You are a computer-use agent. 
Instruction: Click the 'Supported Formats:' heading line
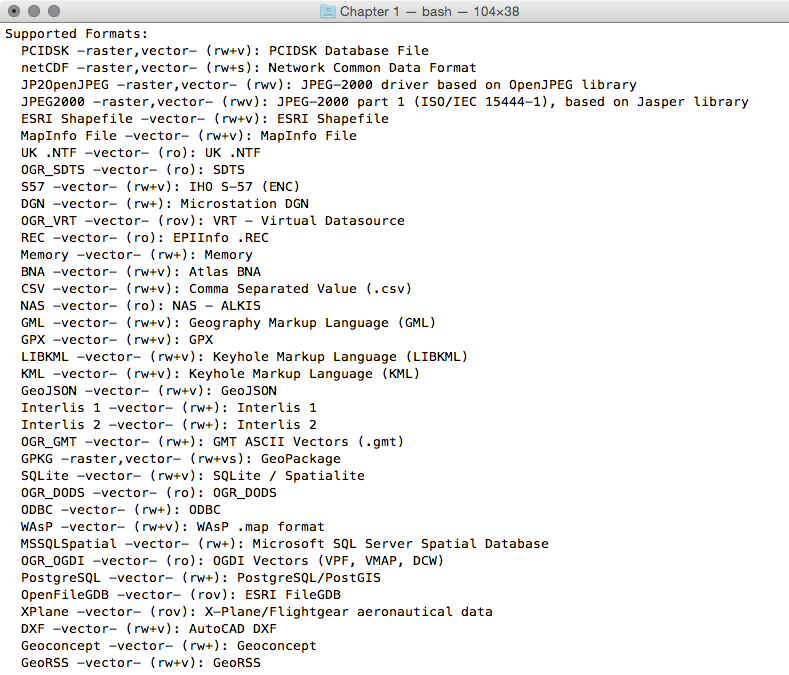(x=76, y=34)
